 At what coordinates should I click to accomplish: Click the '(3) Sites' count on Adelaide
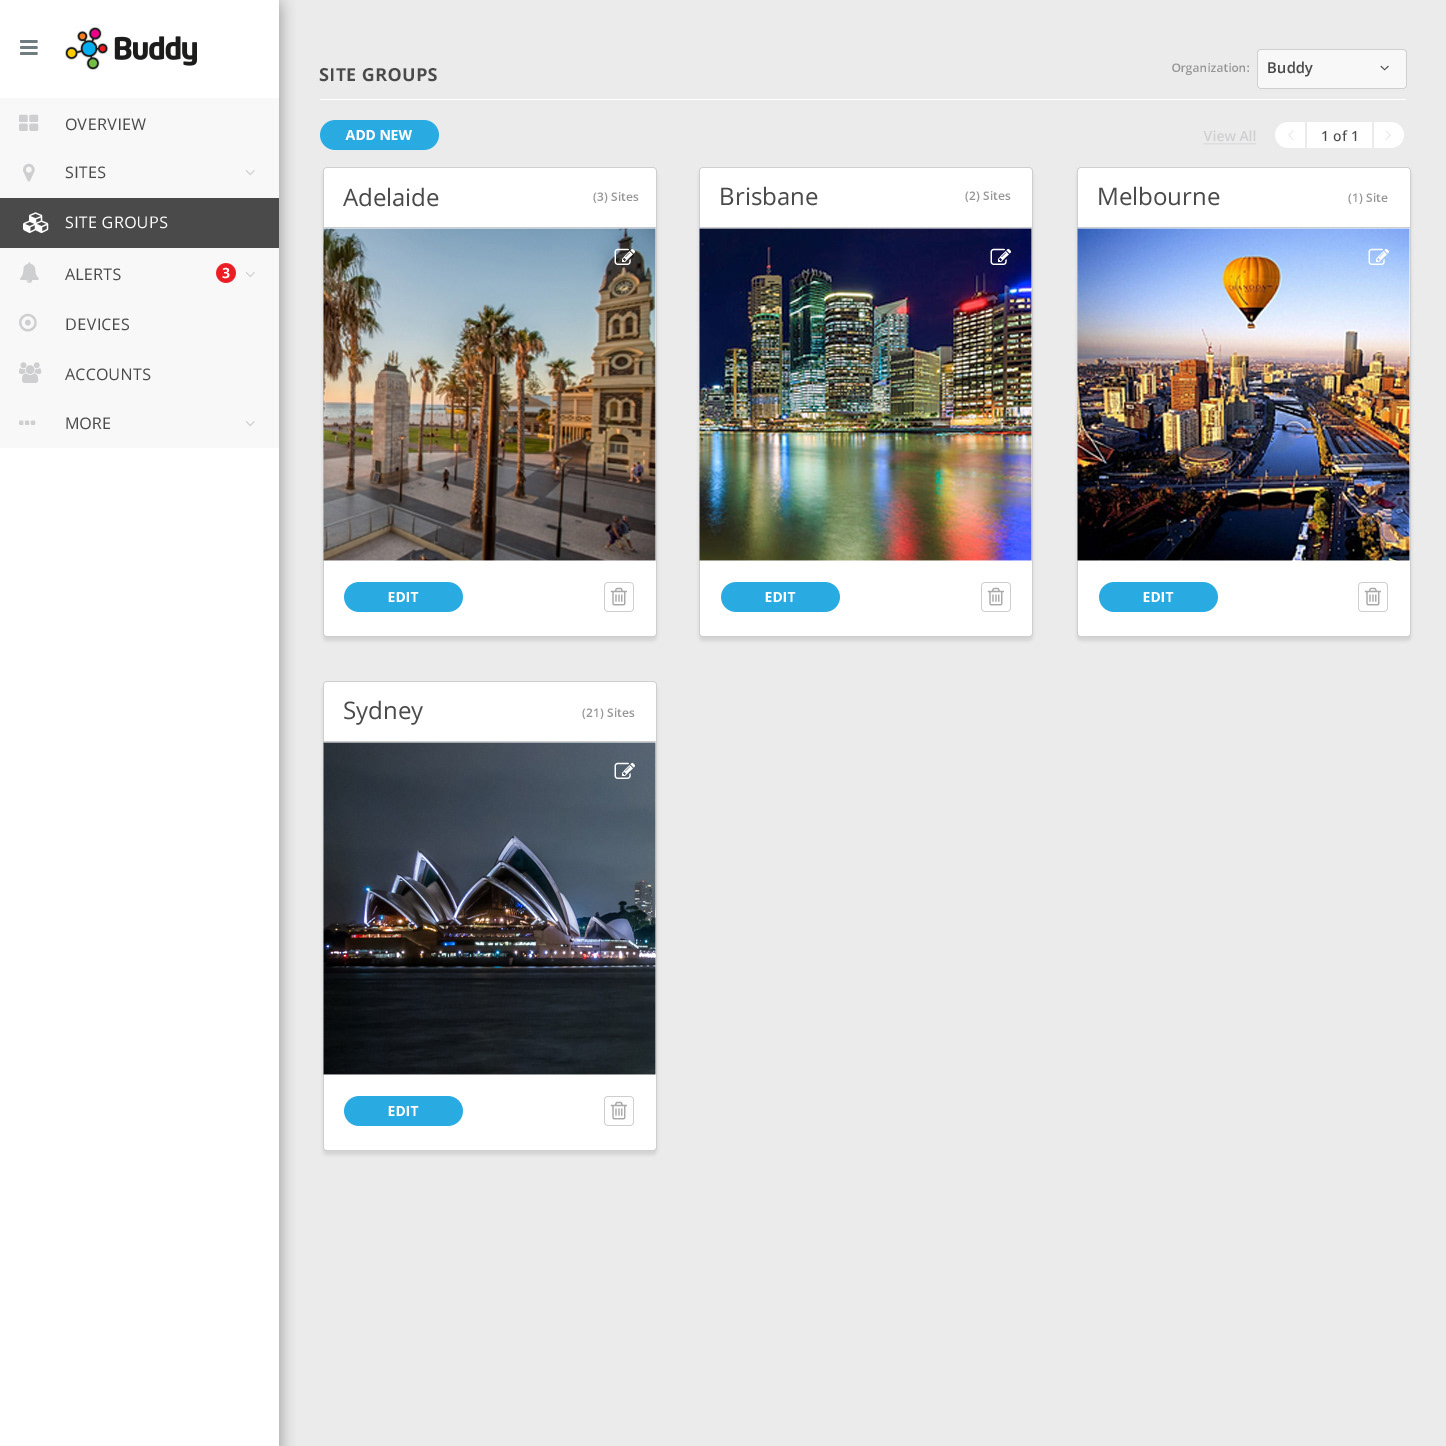point(615,197)
